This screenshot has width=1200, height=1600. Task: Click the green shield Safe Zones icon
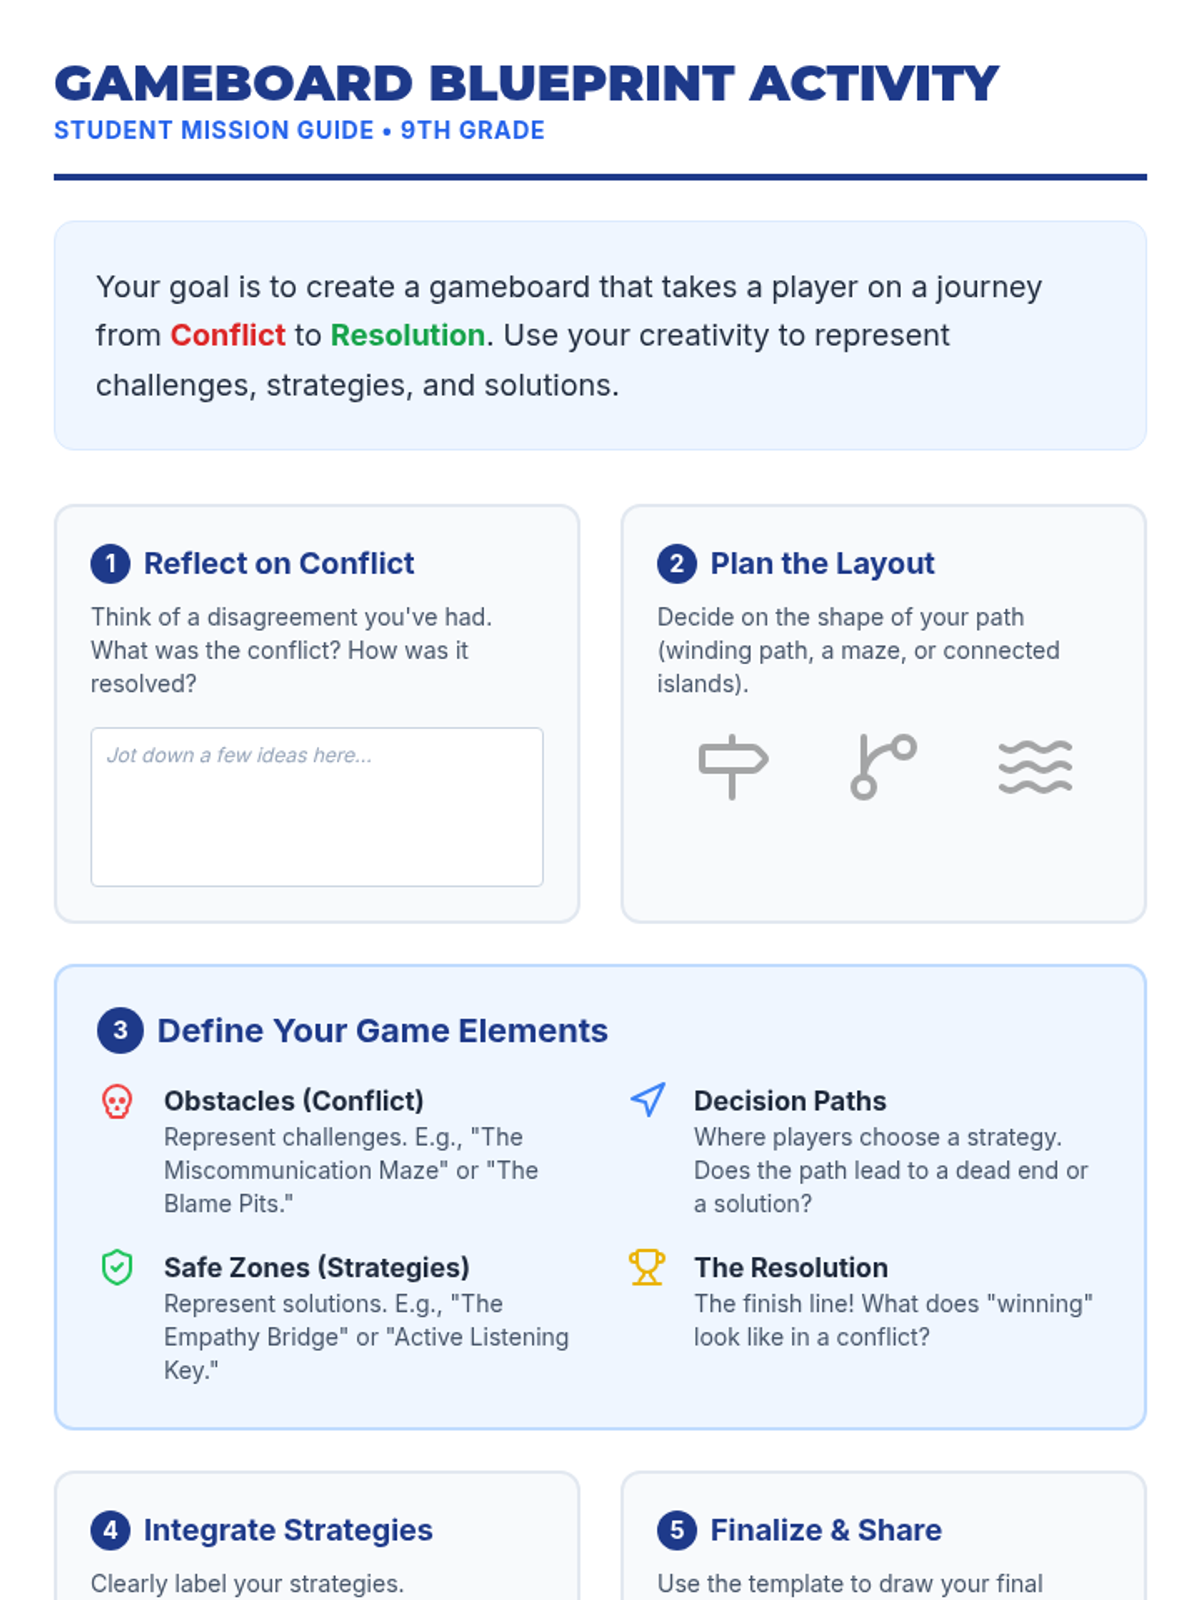pyautogui.click(x=117, y=1267)
